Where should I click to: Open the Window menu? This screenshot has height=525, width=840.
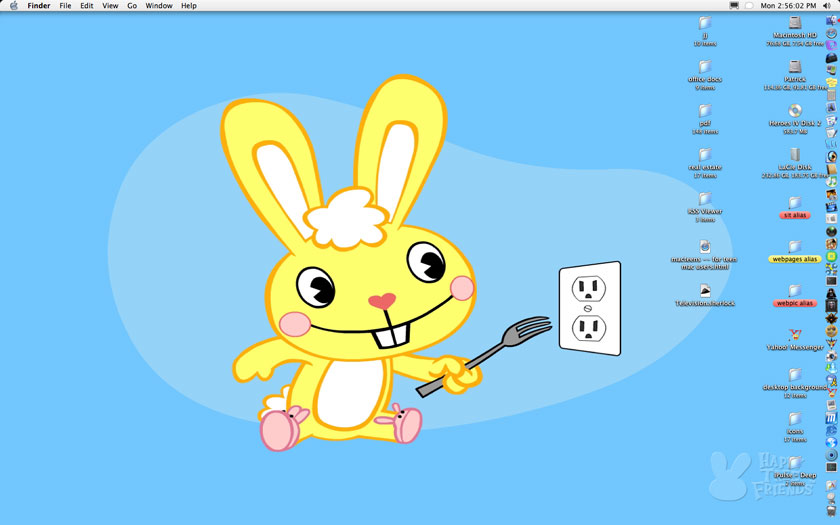point(159,5)
